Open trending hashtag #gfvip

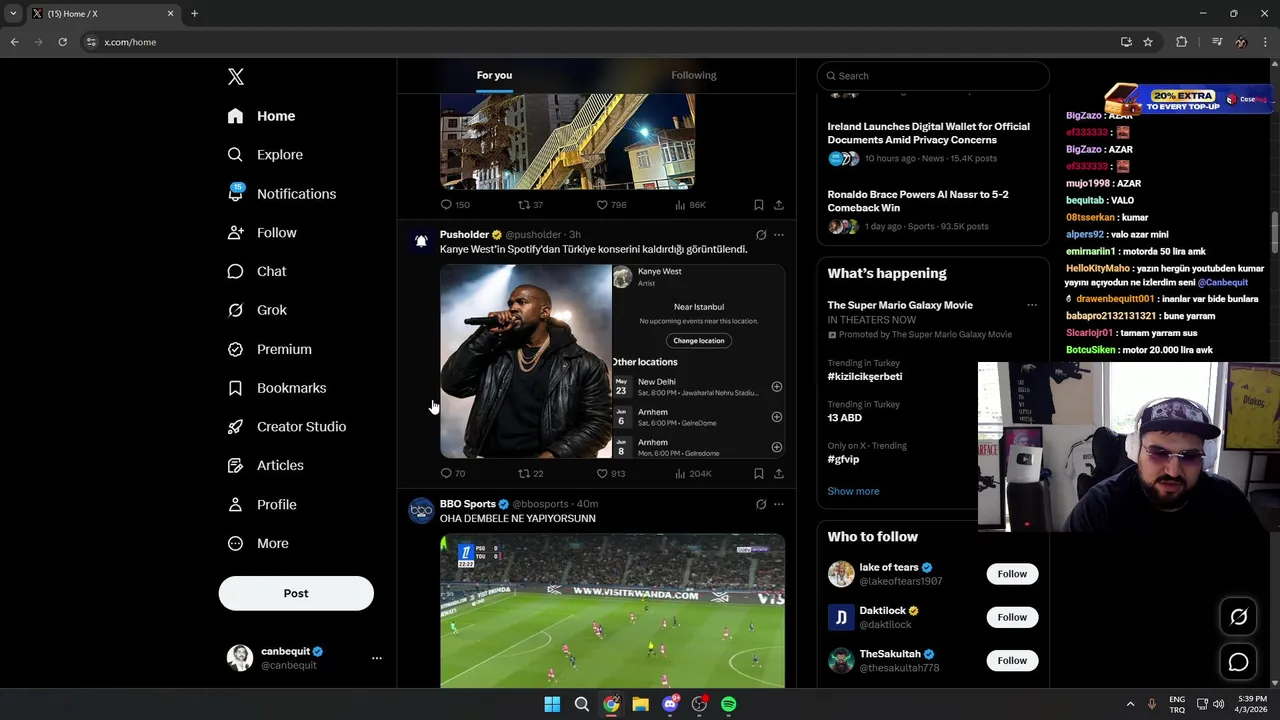(x=843, y=459)
